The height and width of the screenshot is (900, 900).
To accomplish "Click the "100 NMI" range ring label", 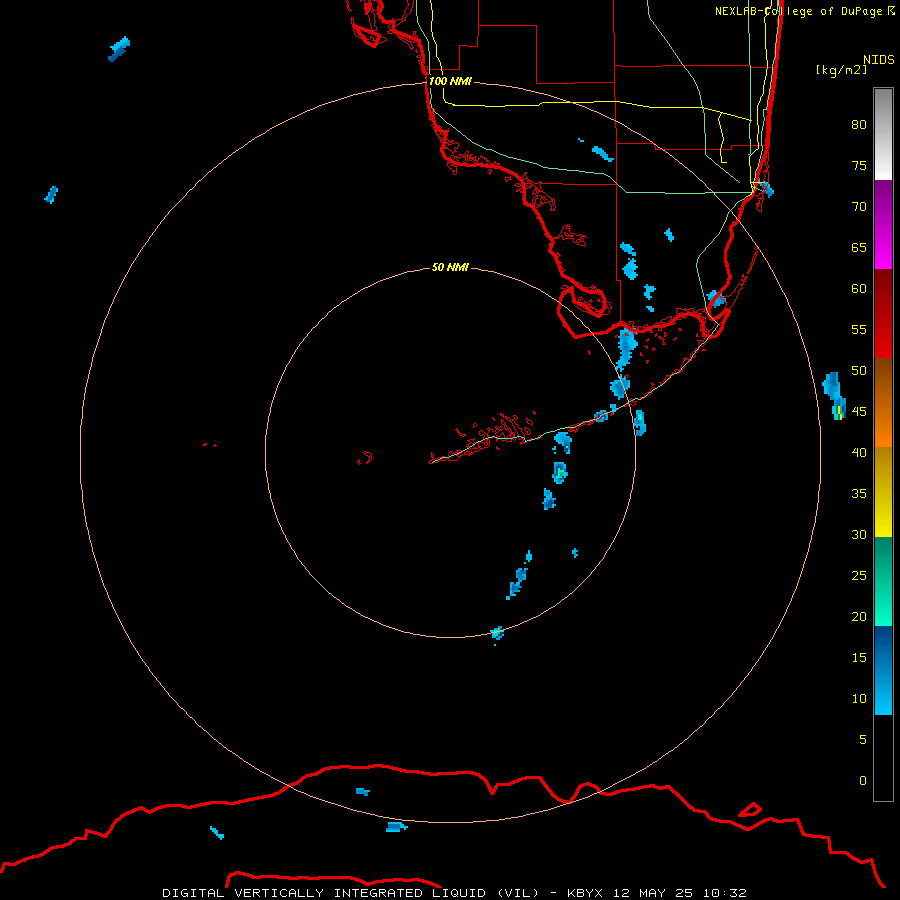I will [x=450, y=82].
